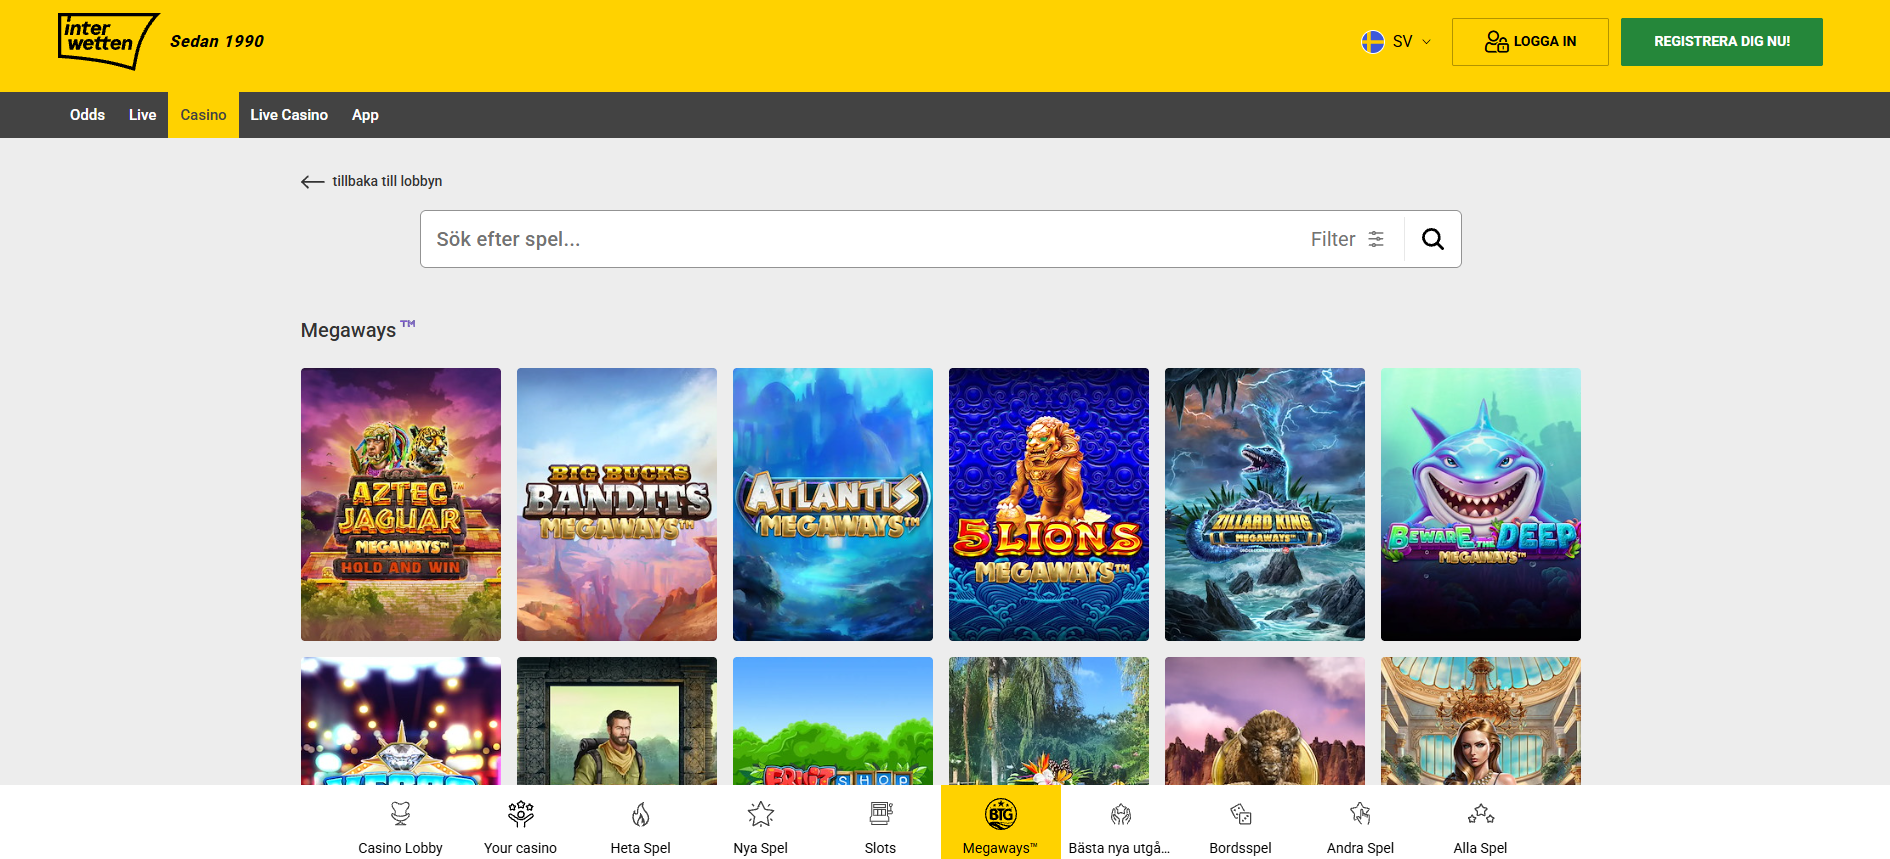The width and height of the screenshot is (1890, 859).
Task: Open Casino Lobby category icon
Action: point(400,814)
